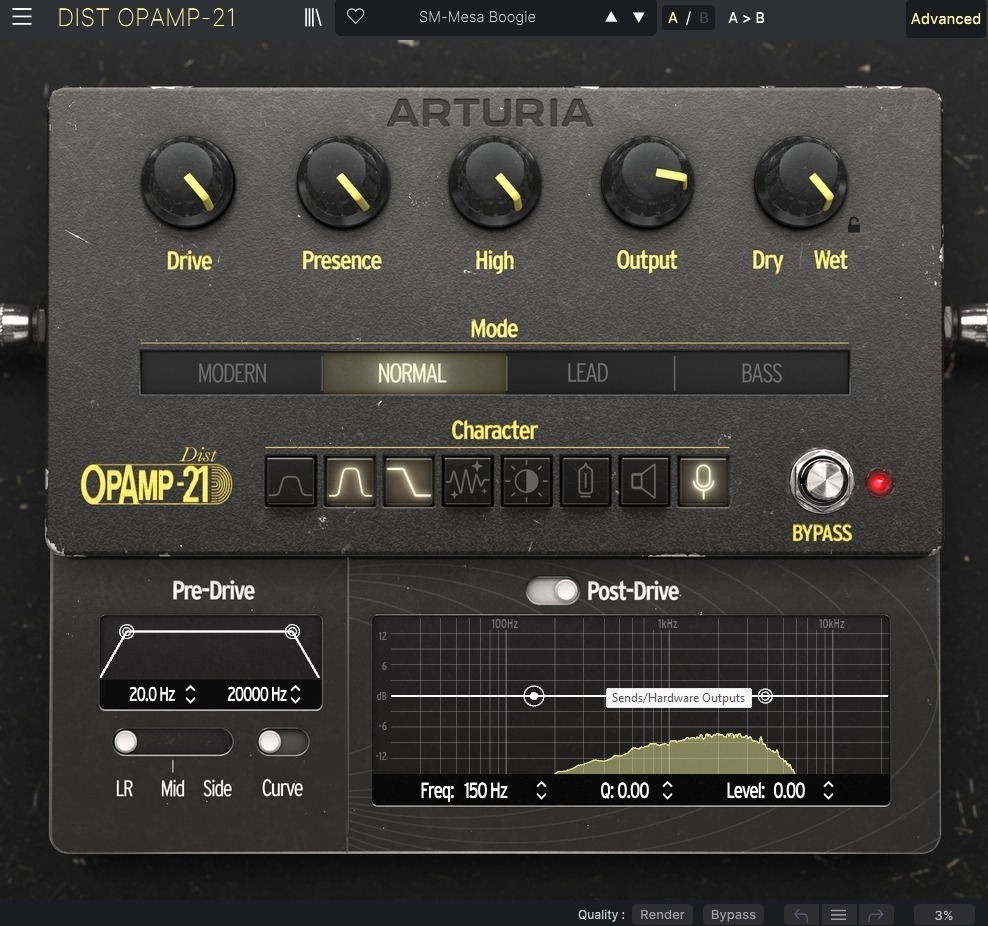Set the LR/Mid/Side selector switch
Screen dimensions: 988x926
pyautogui.click(x=173, y=742)
